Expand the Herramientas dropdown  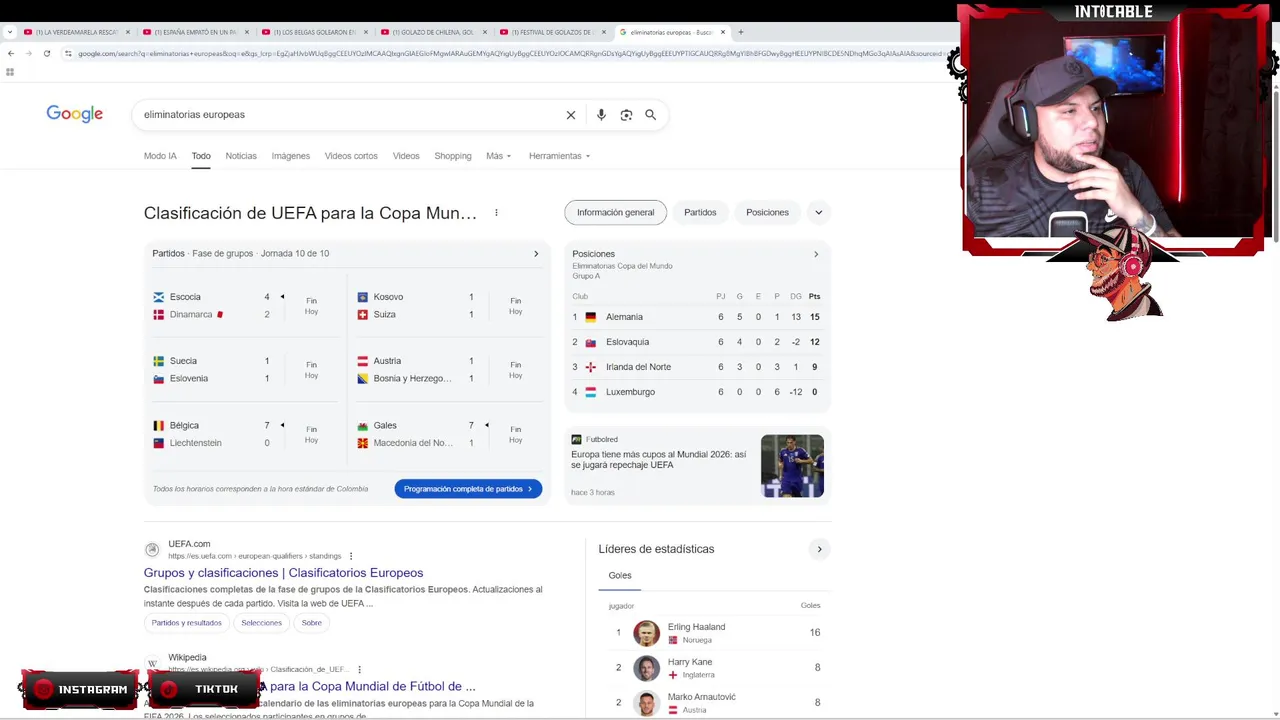tap(559, 156)
